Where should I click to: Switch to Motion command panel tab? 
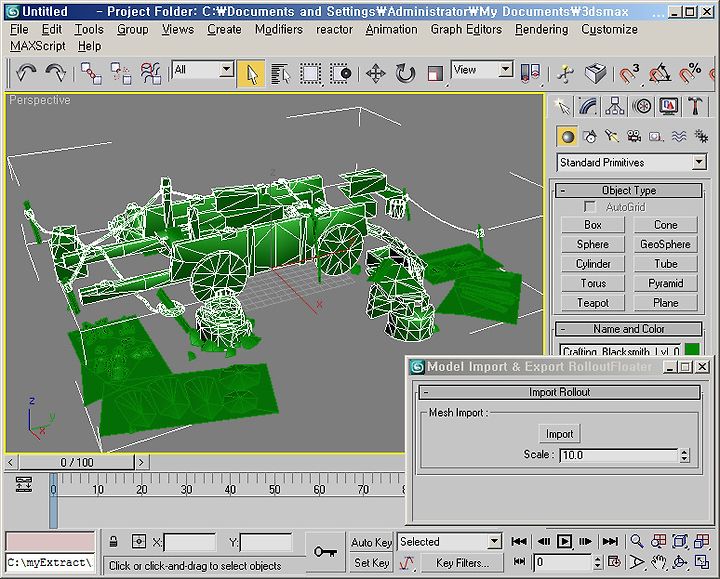(x=642, y=106)
